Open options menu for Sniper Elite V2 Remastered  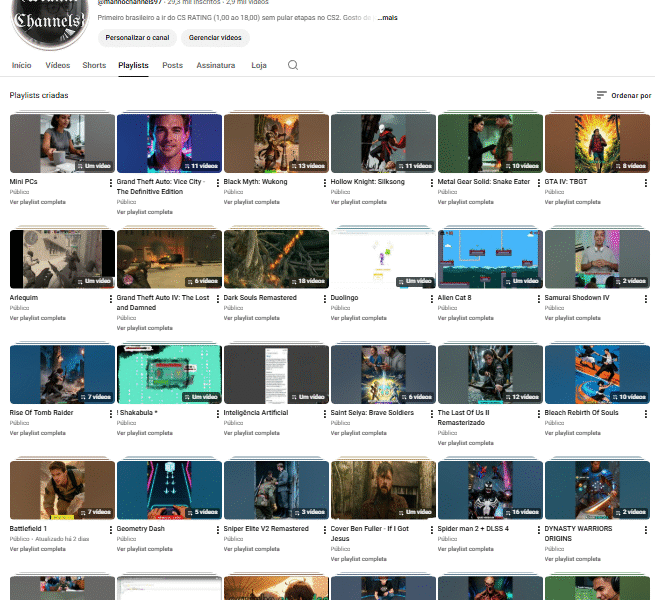pyautogui.click(x=325, y=530)
